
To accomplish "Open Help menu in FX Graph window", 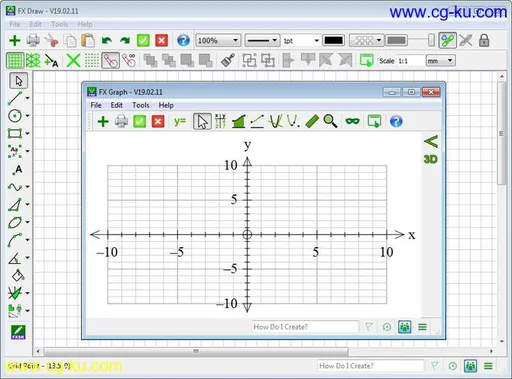I will (x=166, y=105).
